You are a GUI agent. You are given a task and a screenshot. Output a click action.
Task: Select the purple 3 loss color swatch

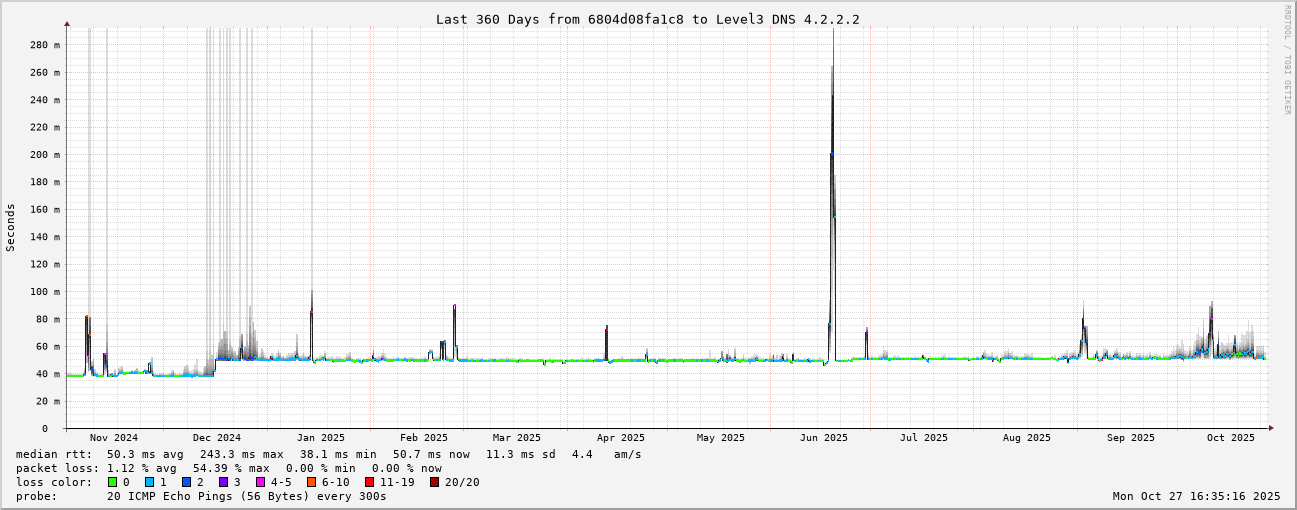pyautogui.click(x=223, y=482)
